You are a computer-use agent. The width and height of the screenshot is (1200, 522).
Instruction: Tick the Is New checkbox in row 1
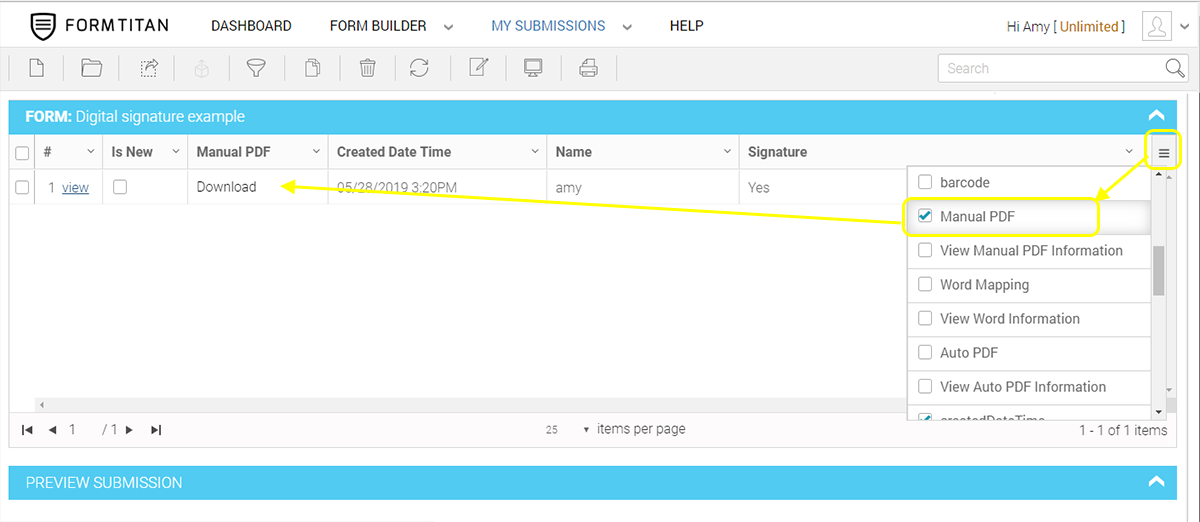(120, 187)
